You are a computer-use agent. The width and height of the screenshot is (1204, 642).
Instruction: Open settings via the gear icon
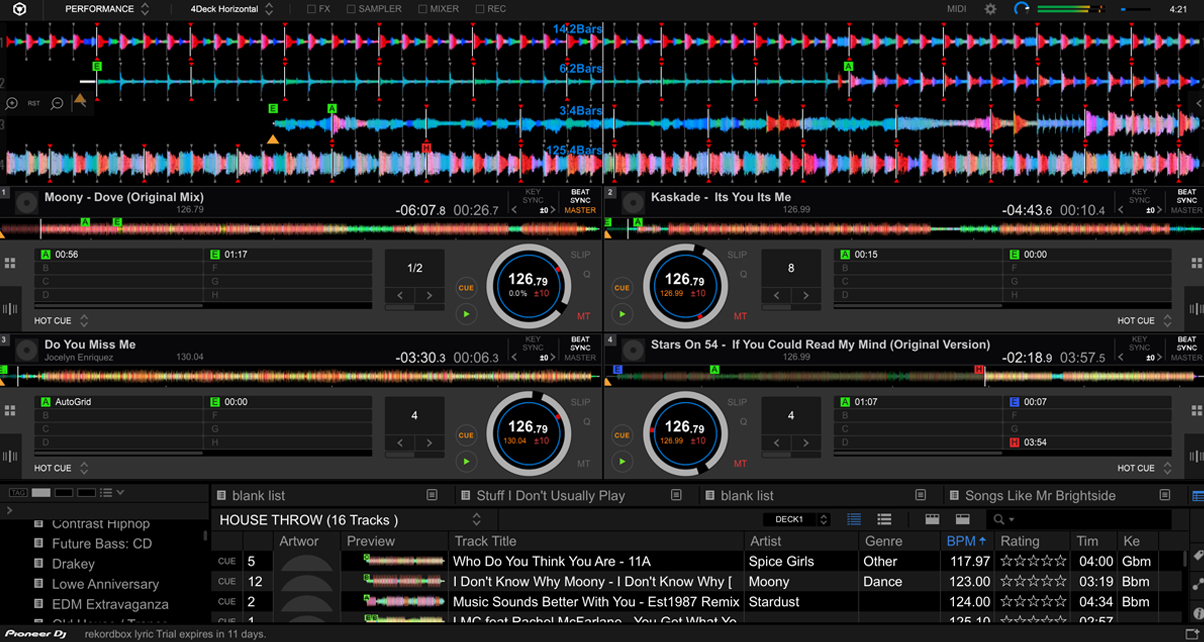(x=990, y=9)
